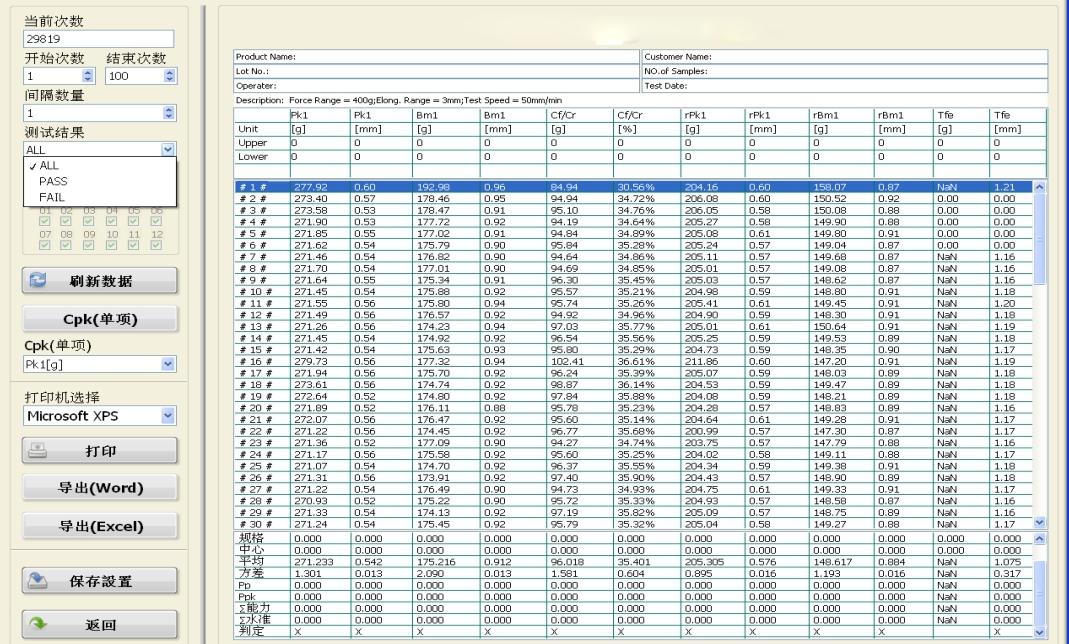Select data row # 30 #

click(633, 525)
